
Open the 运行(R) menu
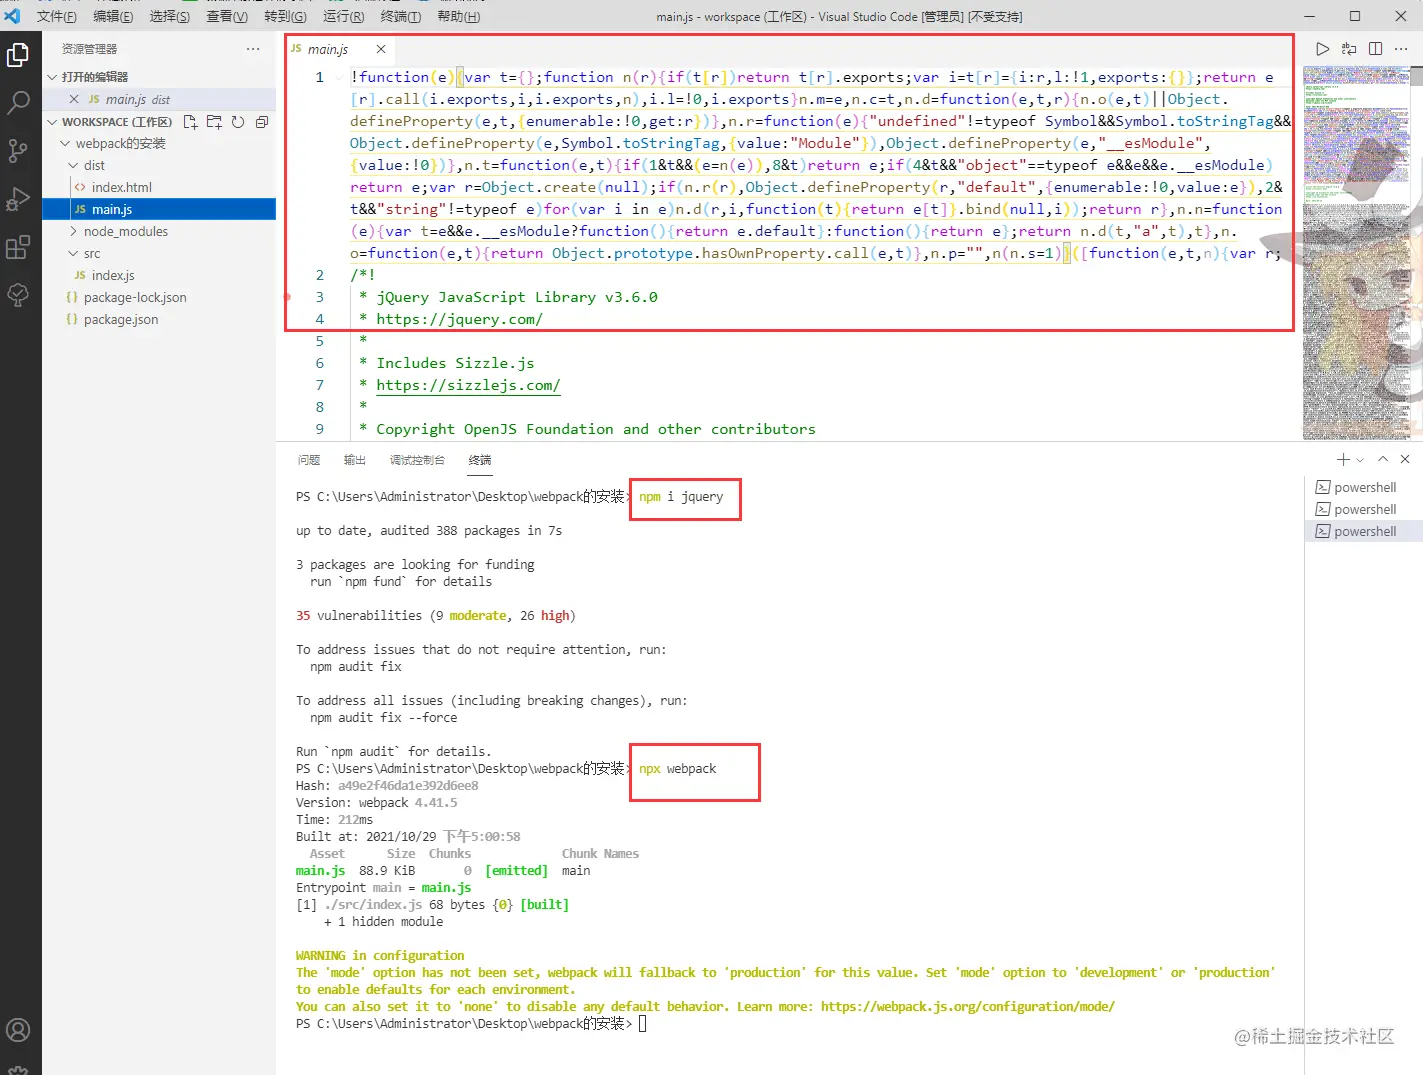343,16
